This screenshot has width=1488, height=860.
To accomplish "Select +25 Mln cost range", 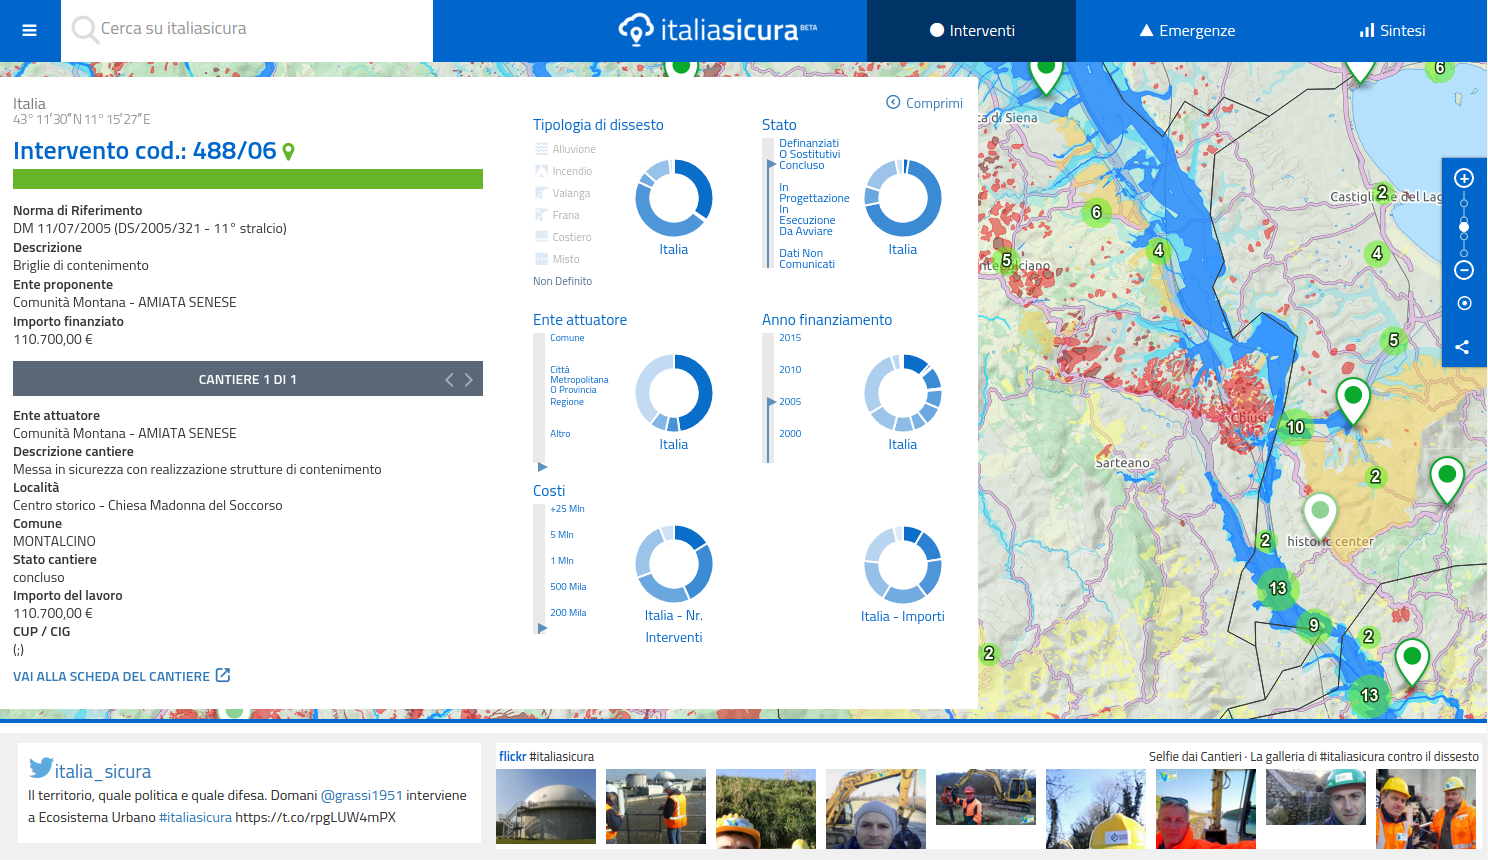I will (x=567, y=509).
